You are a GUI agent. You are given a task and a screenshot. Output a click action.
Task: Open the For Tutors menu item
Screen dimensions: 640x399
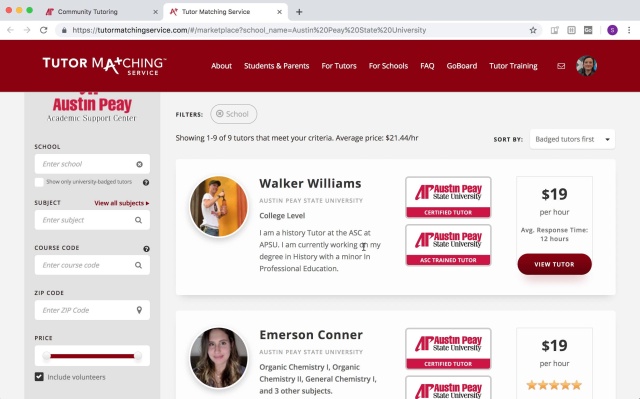[339, 66]
